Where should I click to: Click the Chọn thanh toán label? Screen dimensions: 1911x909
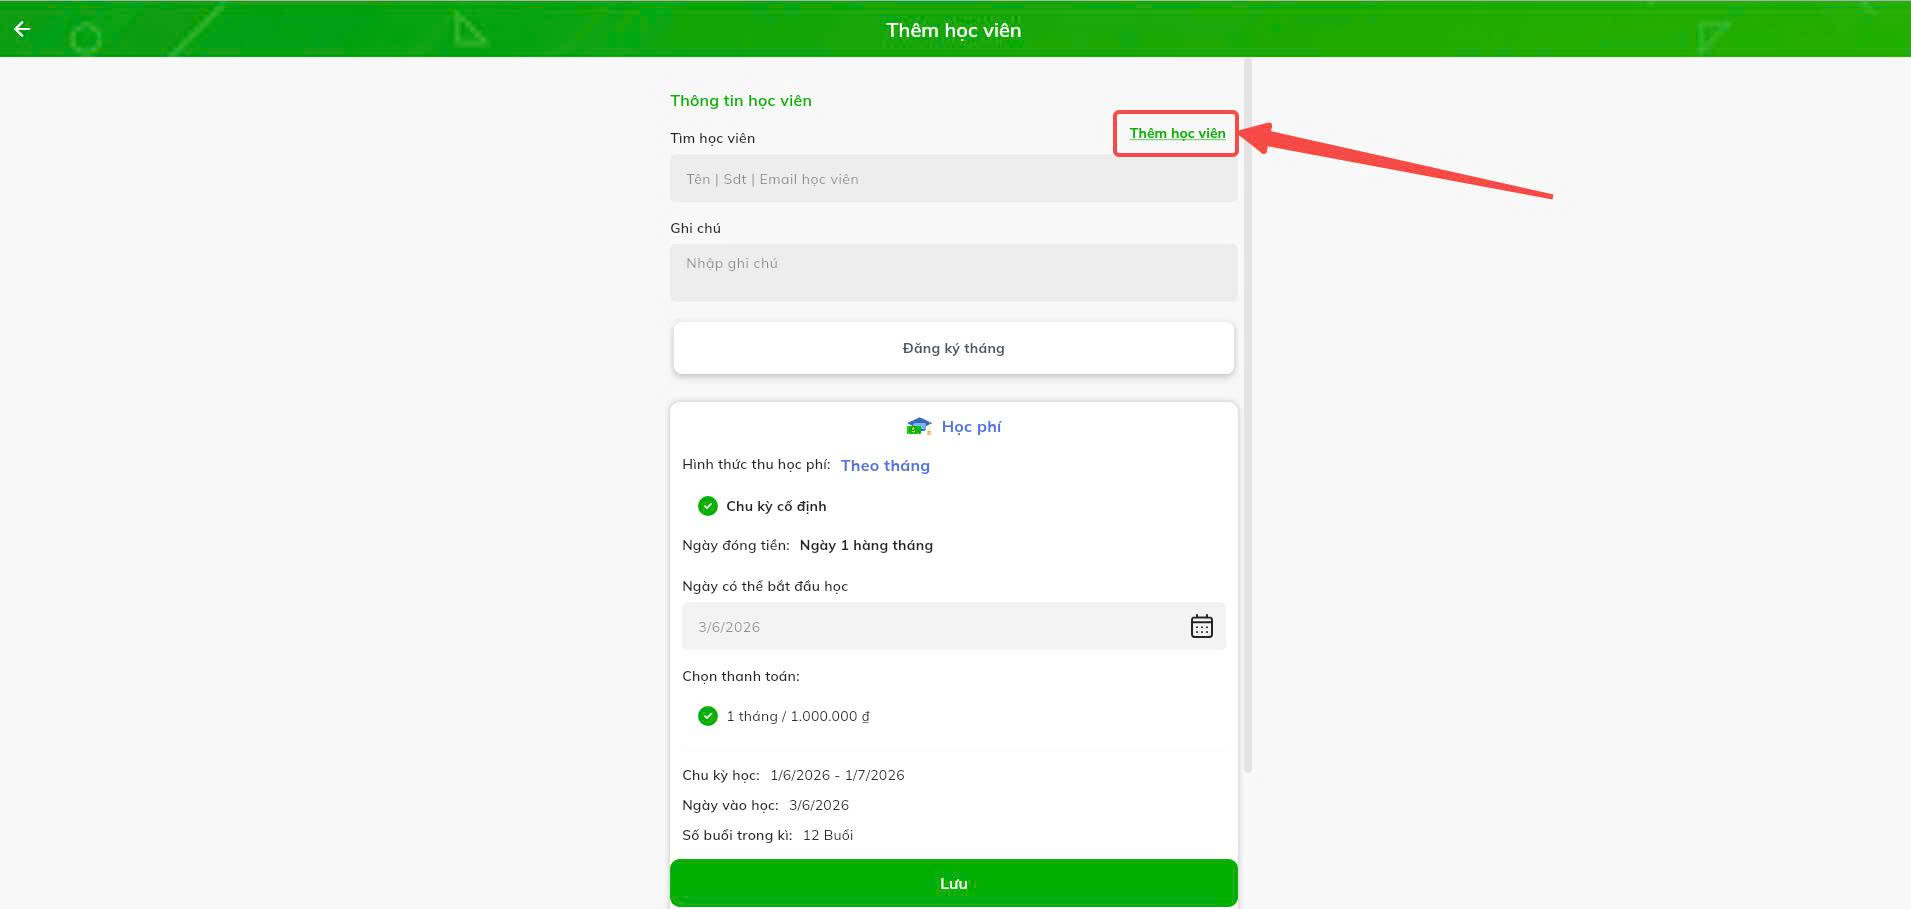pyautogui.click(x=741, y=676)
